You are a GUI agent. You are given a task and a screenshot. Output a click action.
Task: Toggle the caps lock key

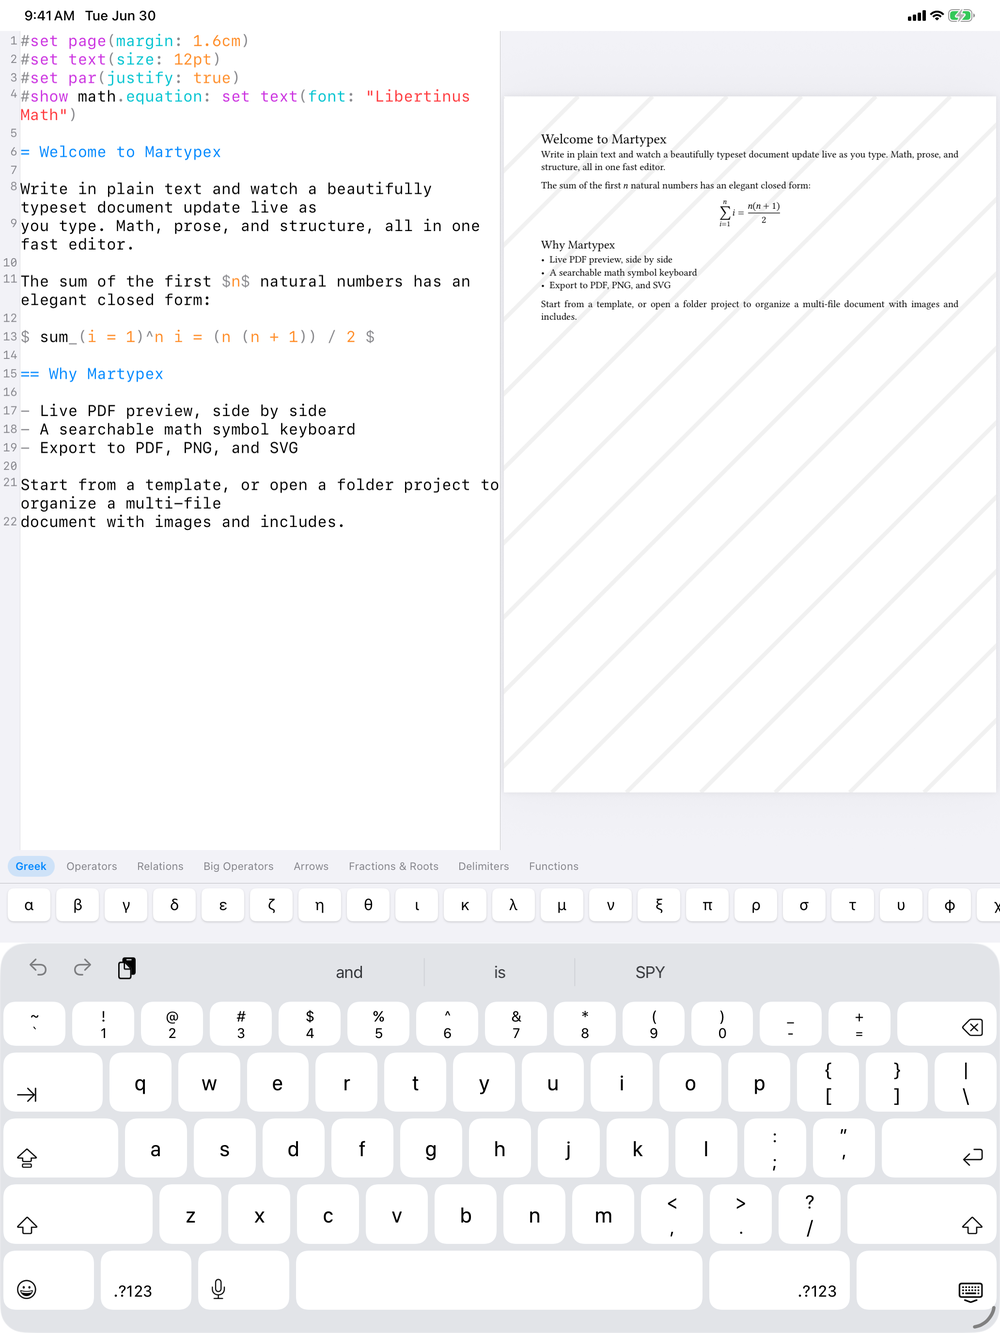click(x=61, y=1149)
